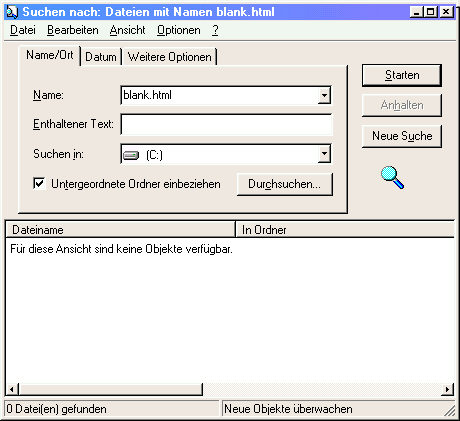Open the Suchen in drive dropdown

[324, 154]
